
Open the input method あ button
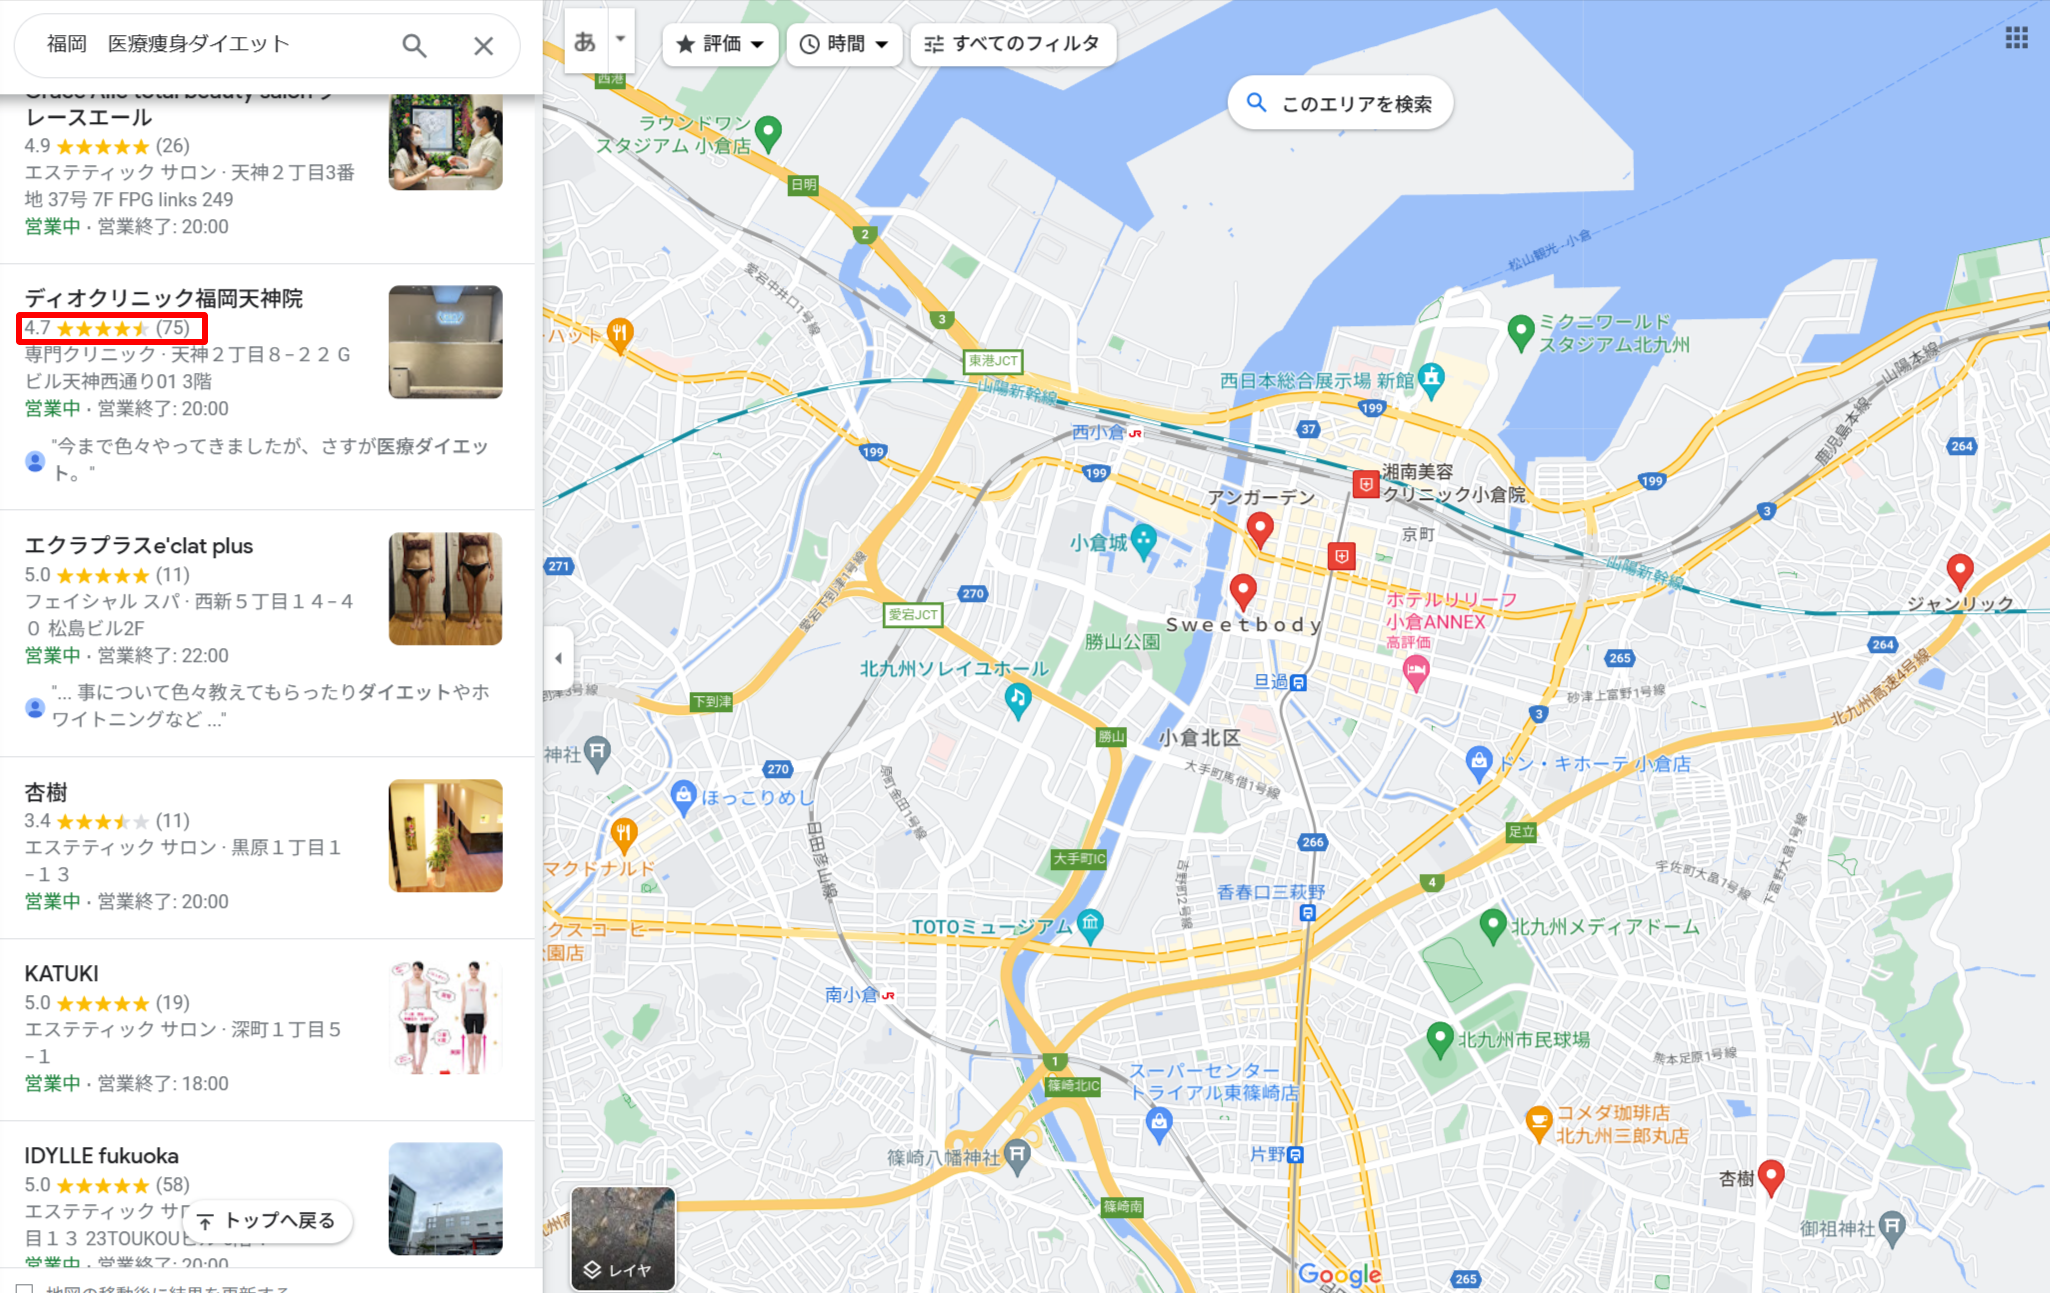click(x=585, y=41)
